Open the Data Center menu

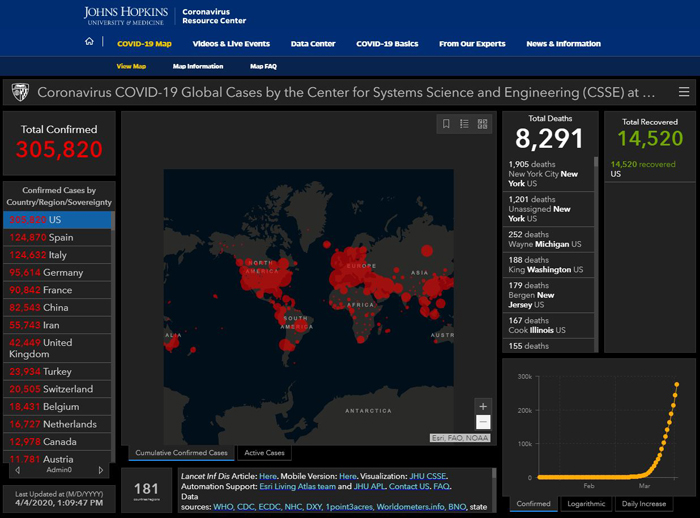click(313, 44)
